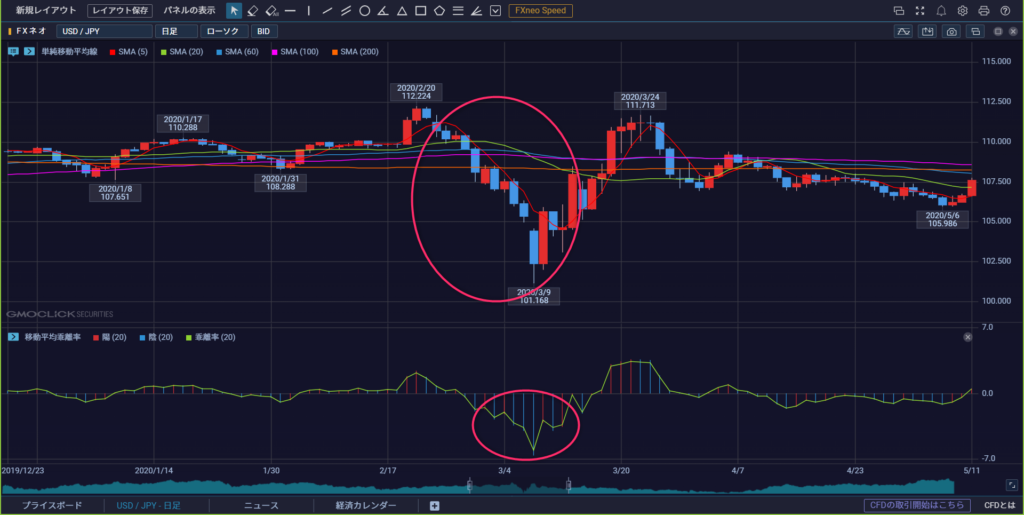Open the alert bell notifications
This screenshot has width=1024, height=515.
point(941,10)
